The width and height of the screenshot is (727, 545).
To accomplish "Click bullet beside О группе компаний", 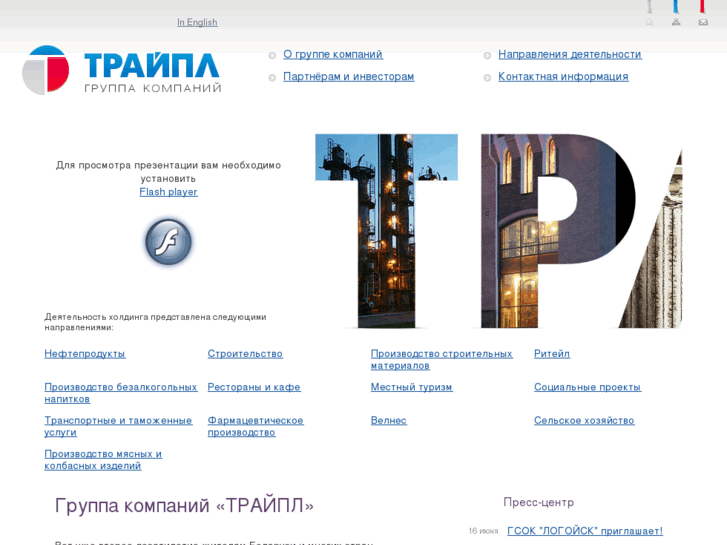I will (x=272, y=56).
